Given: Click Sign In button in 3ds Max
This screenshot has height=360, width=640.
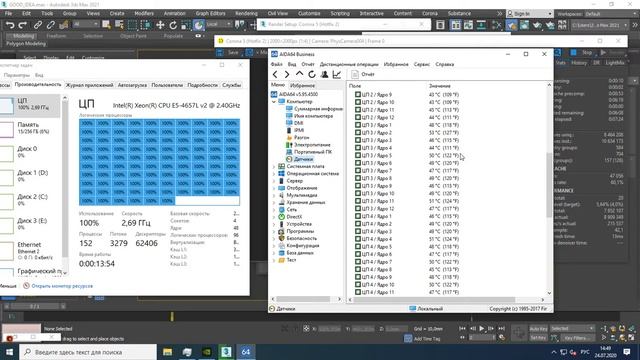Looking at the screenshot, I should [x=529, y=14].
